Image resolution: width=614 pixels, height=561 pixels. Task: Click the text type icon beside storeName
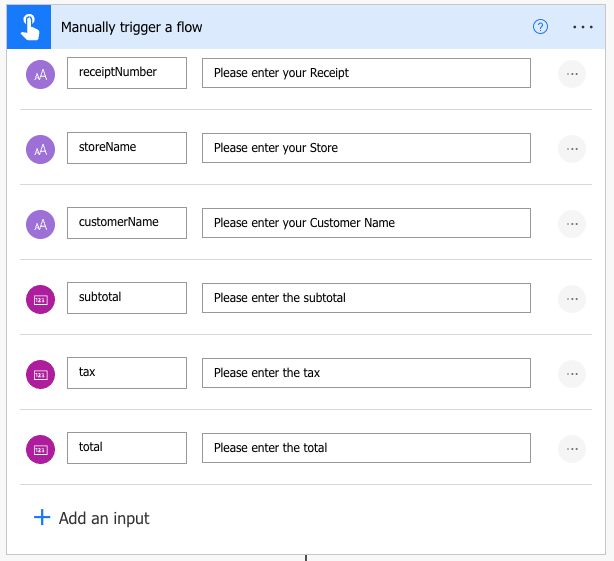40,148
